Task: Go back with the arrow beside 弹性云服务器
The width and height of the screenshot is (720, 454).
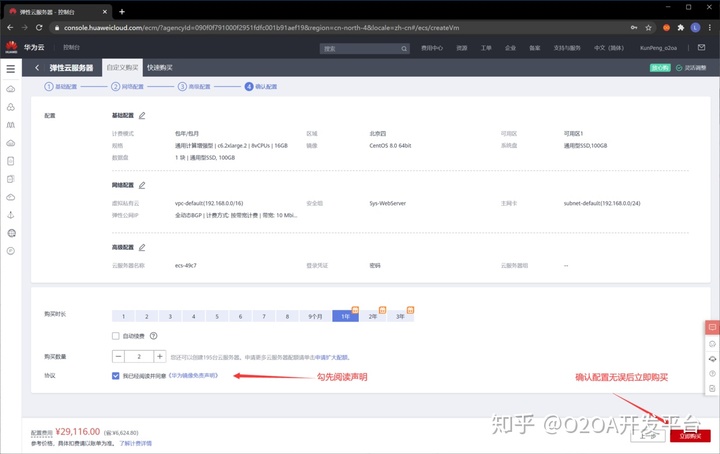Action: point(37,68)
